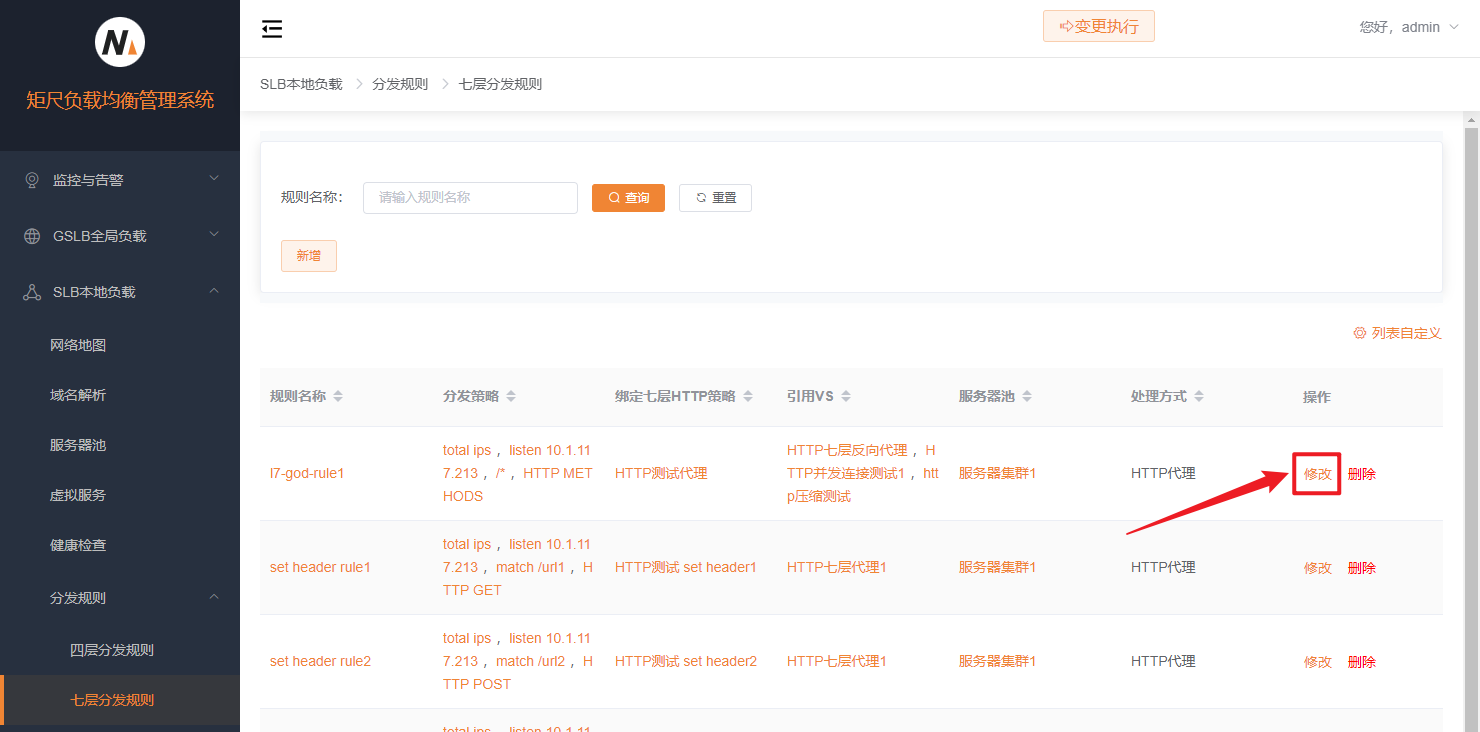Sort by 分发策略 column sort icon
Viewport: 1480px width, 732px height.
coord(511,397)
